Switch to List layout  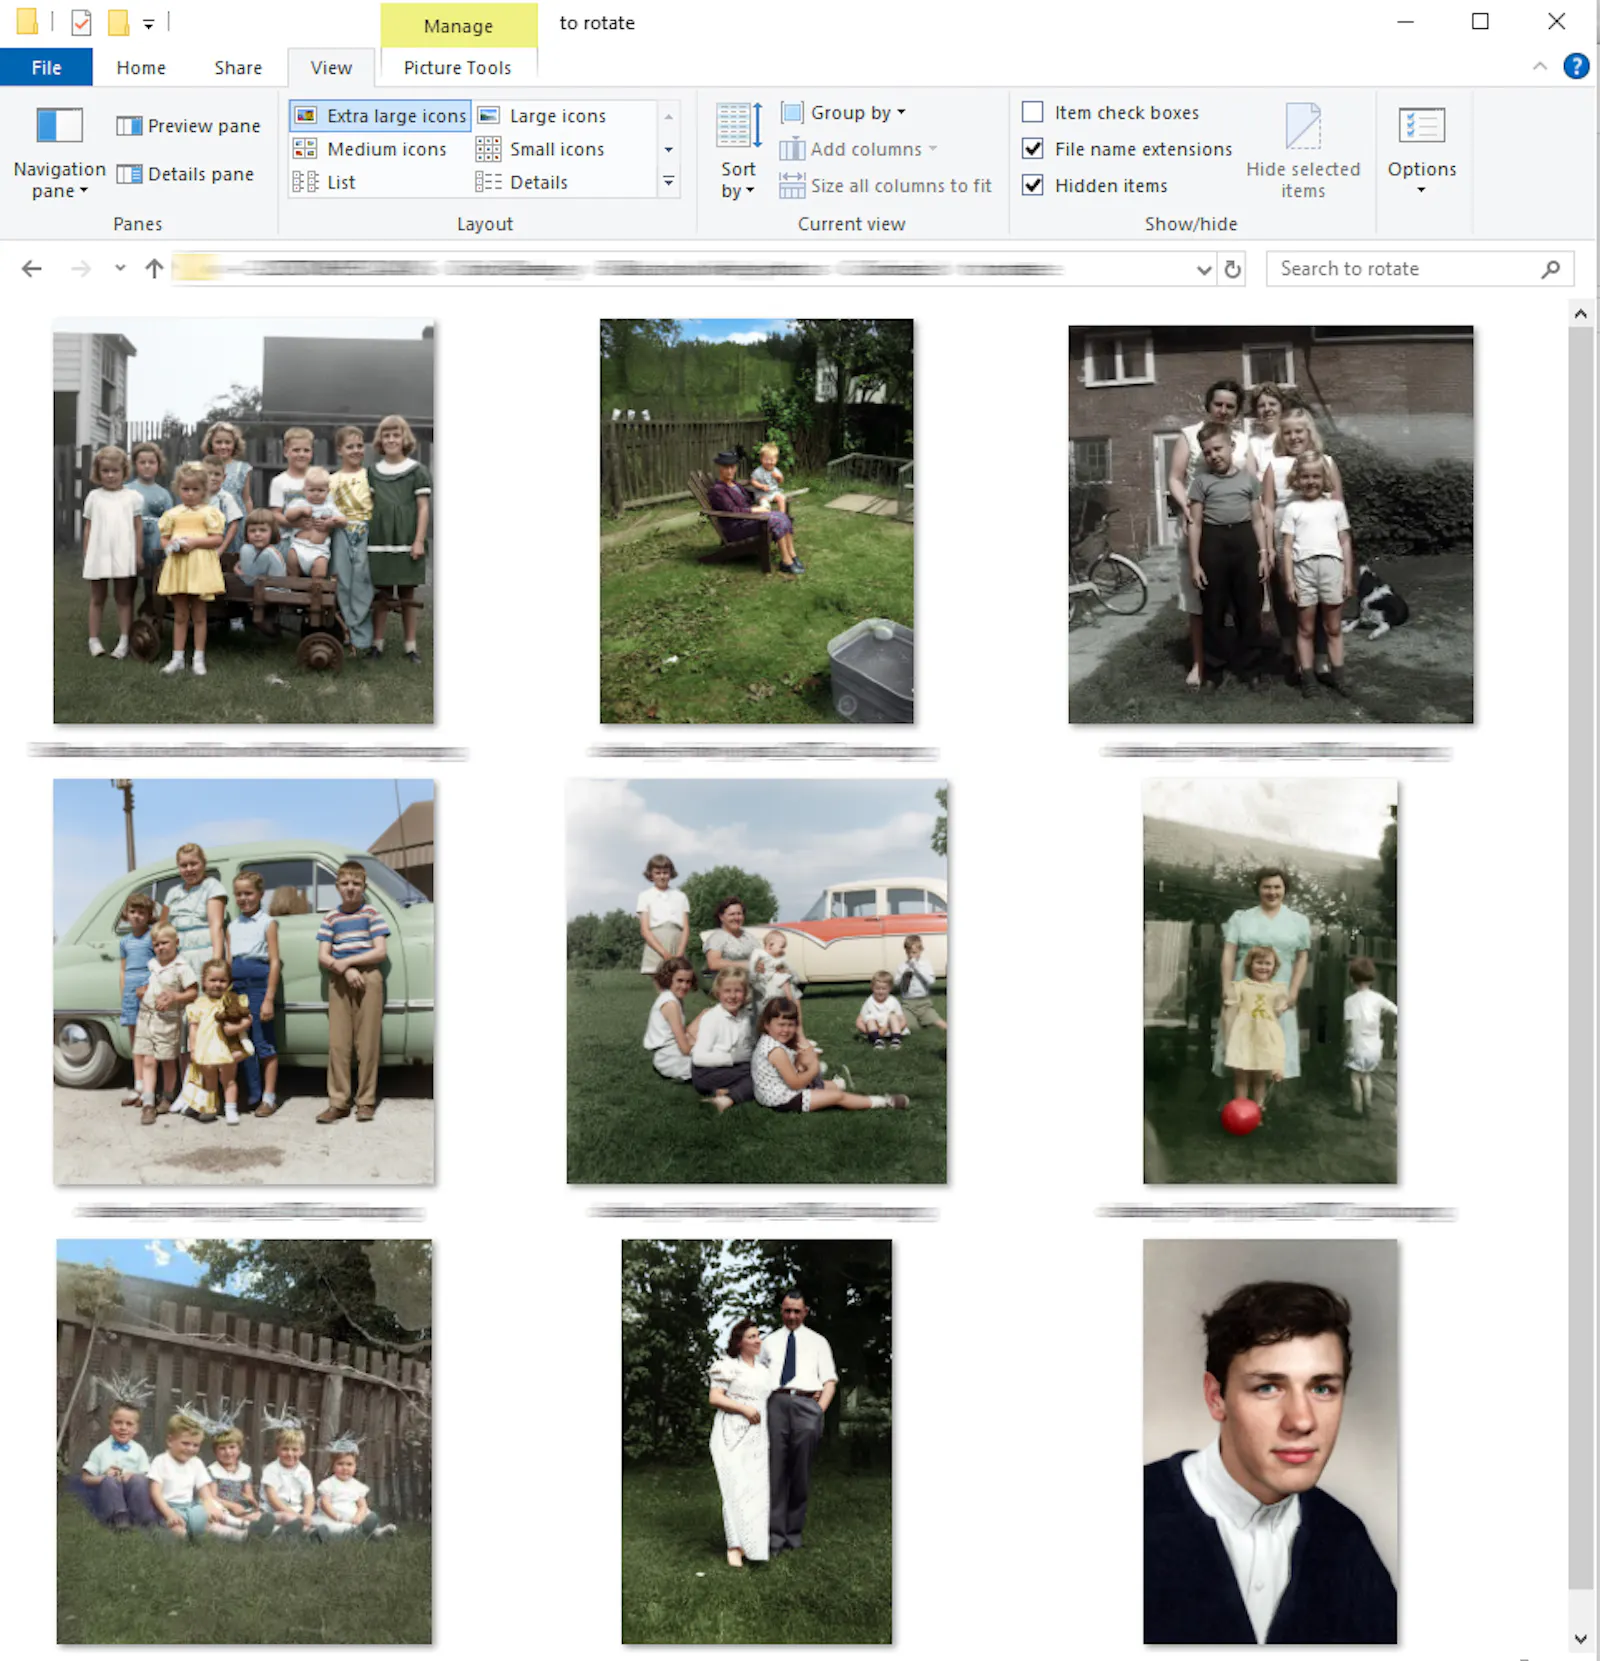(324, 182)
